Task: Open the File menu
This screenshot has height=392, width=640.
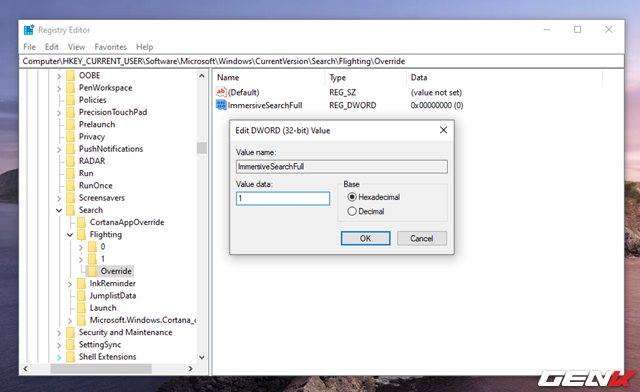Action: tap(29, 47)
